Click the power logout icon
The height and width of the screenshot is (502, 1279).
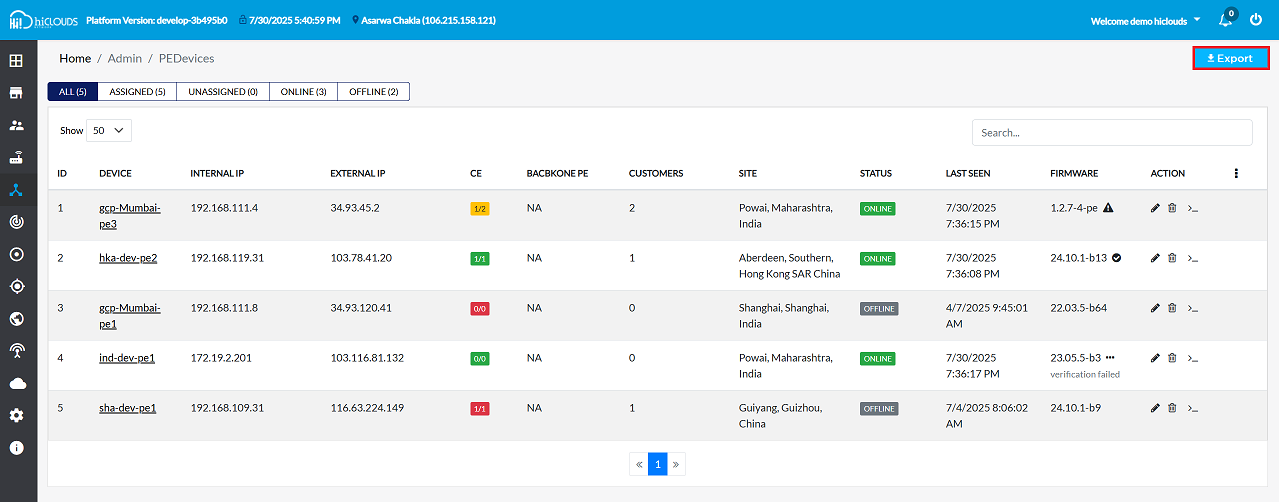click(1256, 20)
